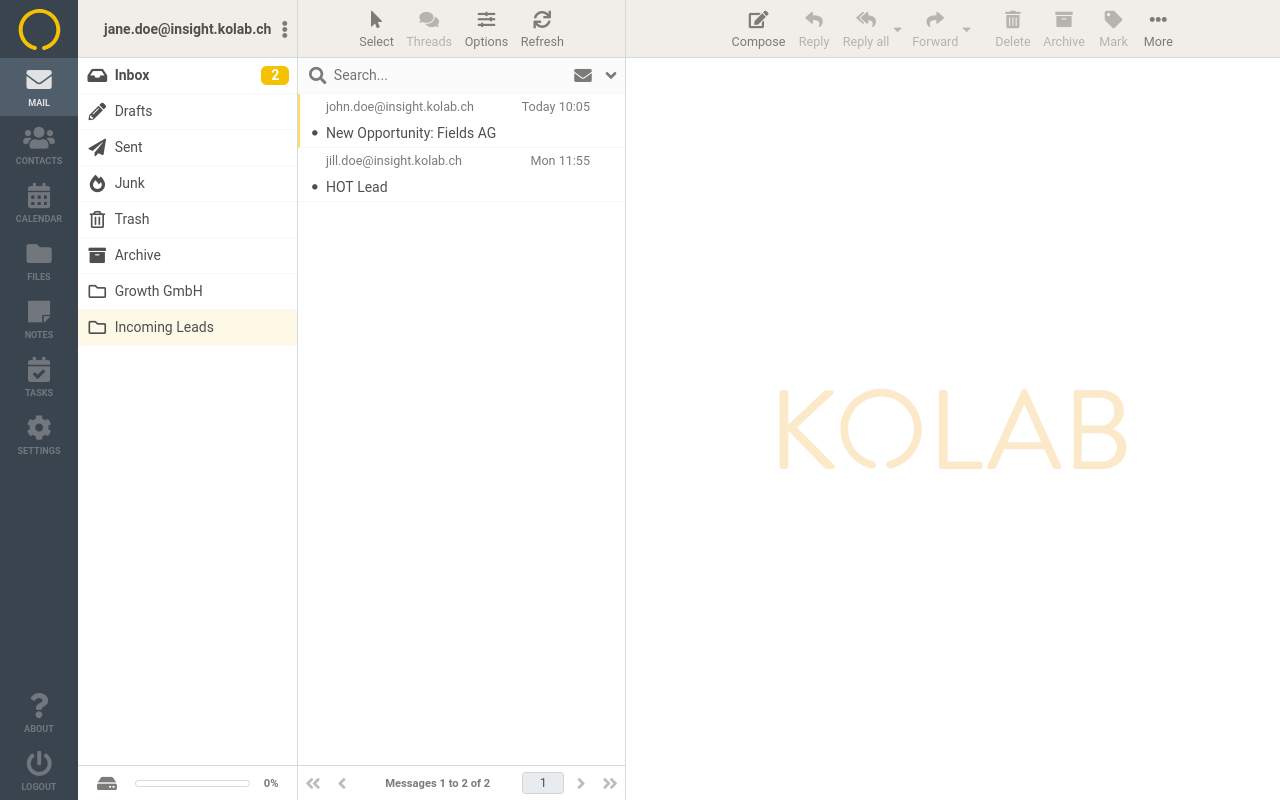
Task: Click the Select cursor tool
Action: 376,29
